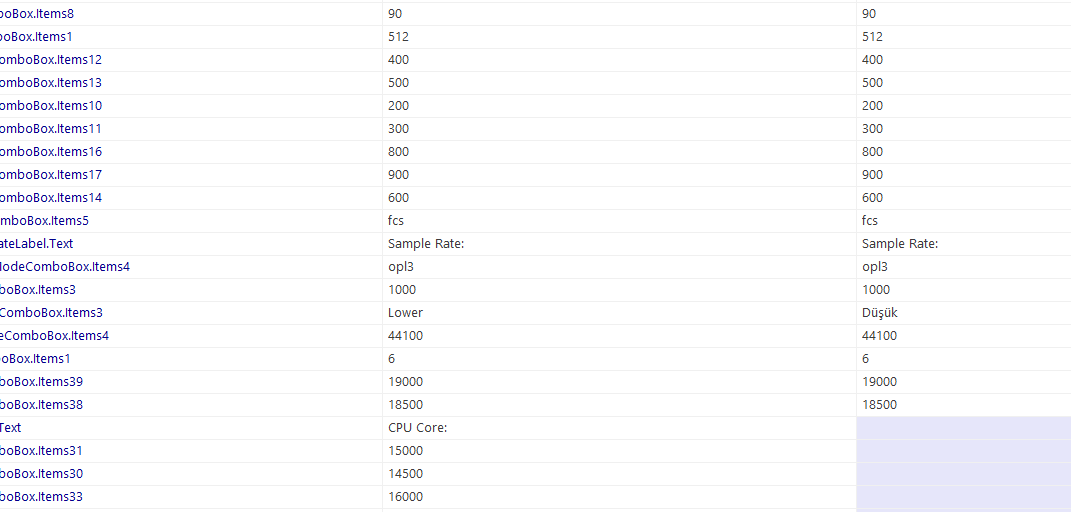Click the empty translation cell beside 14500

click(964, 474)
